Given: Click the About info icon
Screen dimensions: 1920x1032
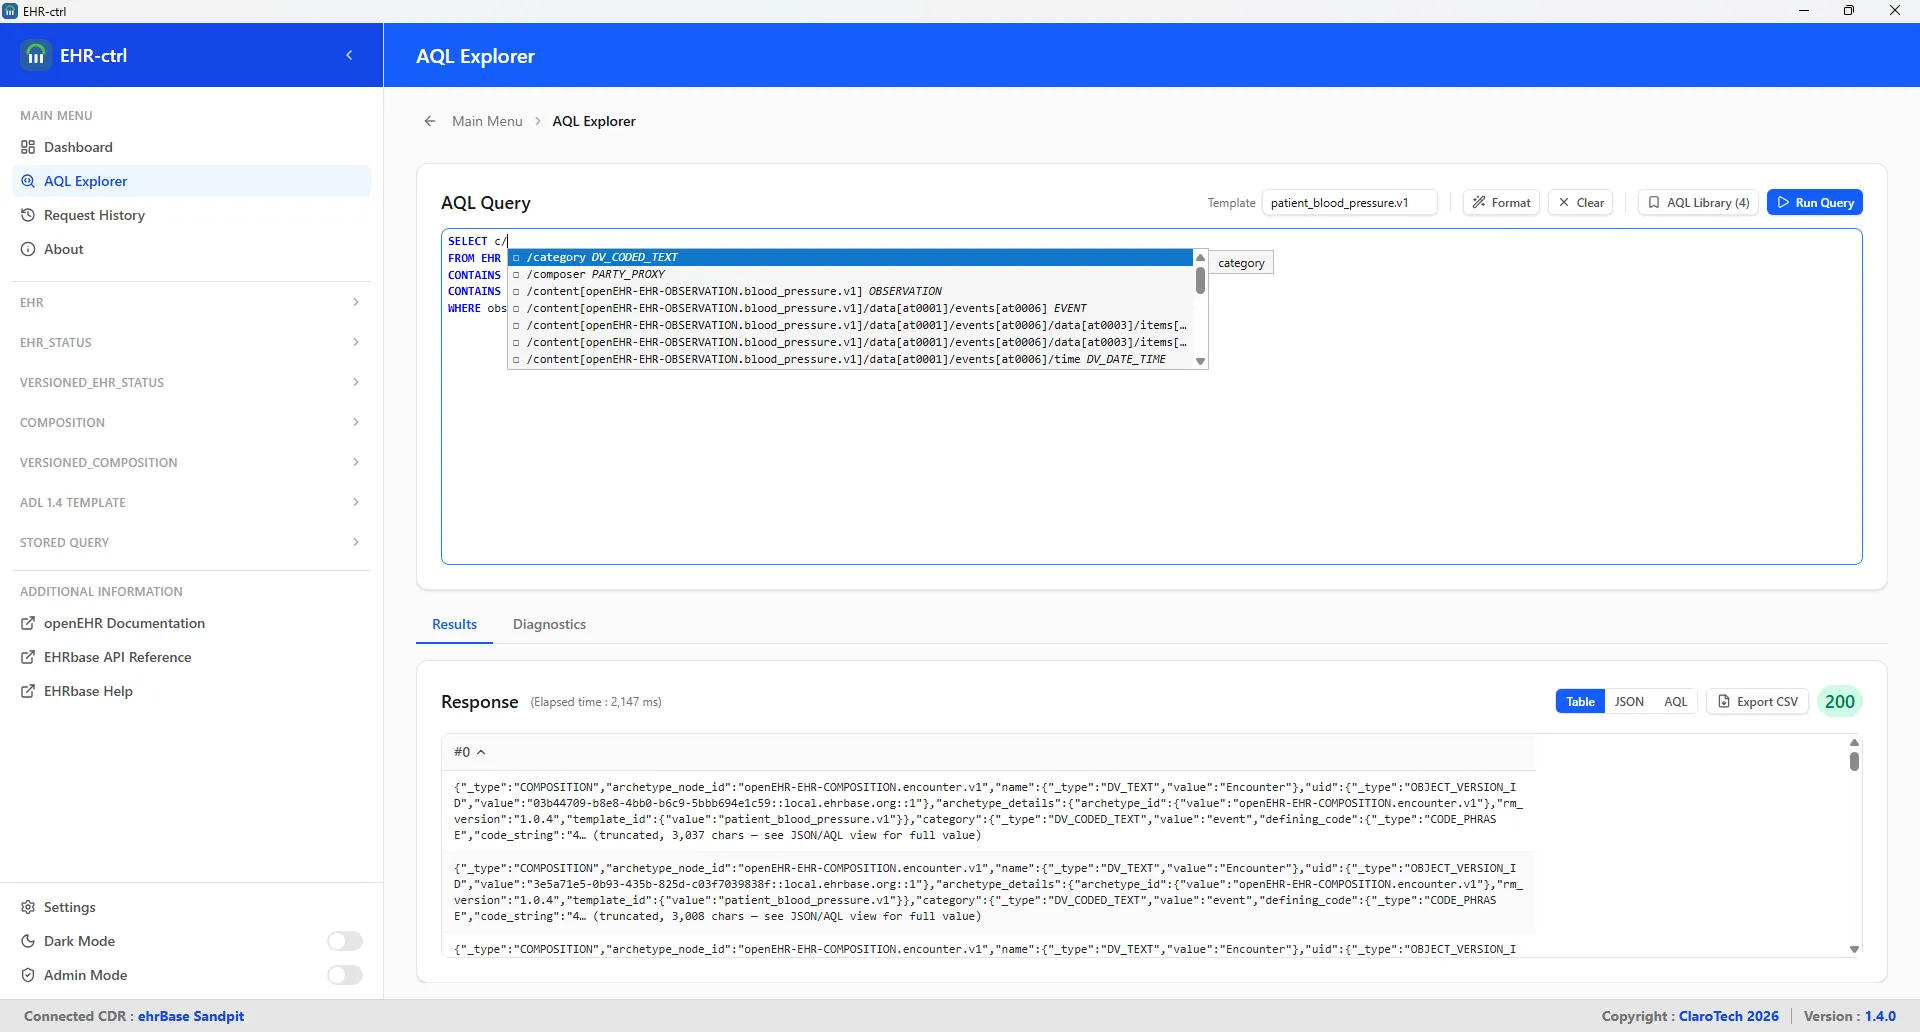Looking at the screenshot, I should coord(28,249).
